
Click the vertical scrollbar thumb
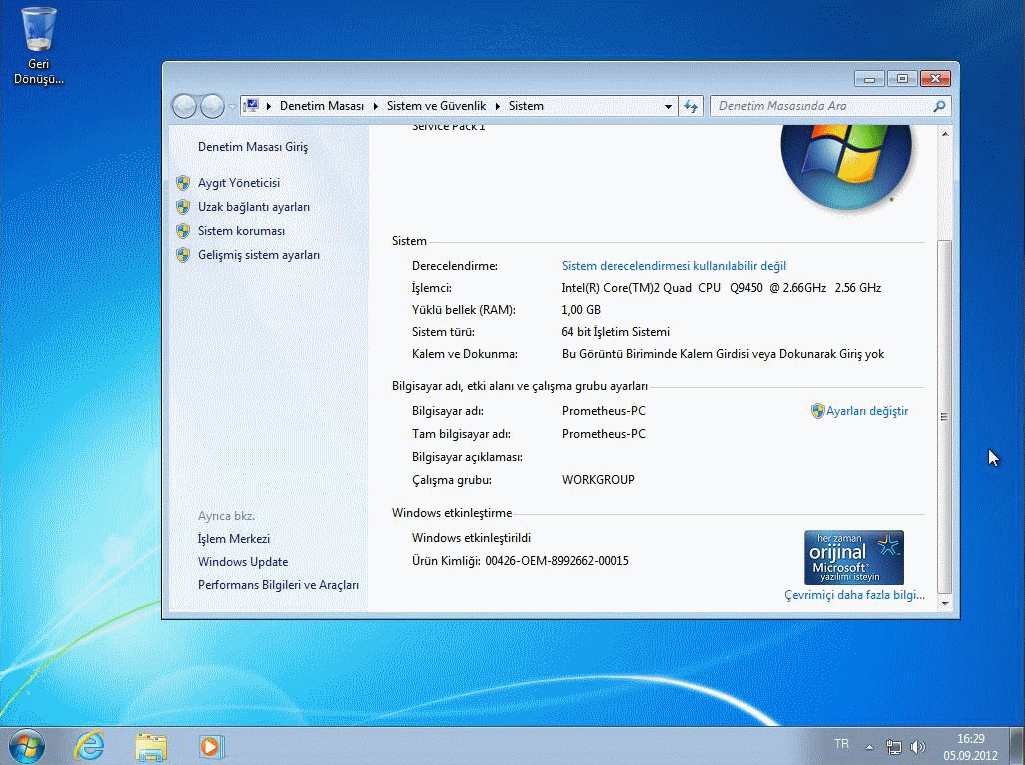point(945,416)
